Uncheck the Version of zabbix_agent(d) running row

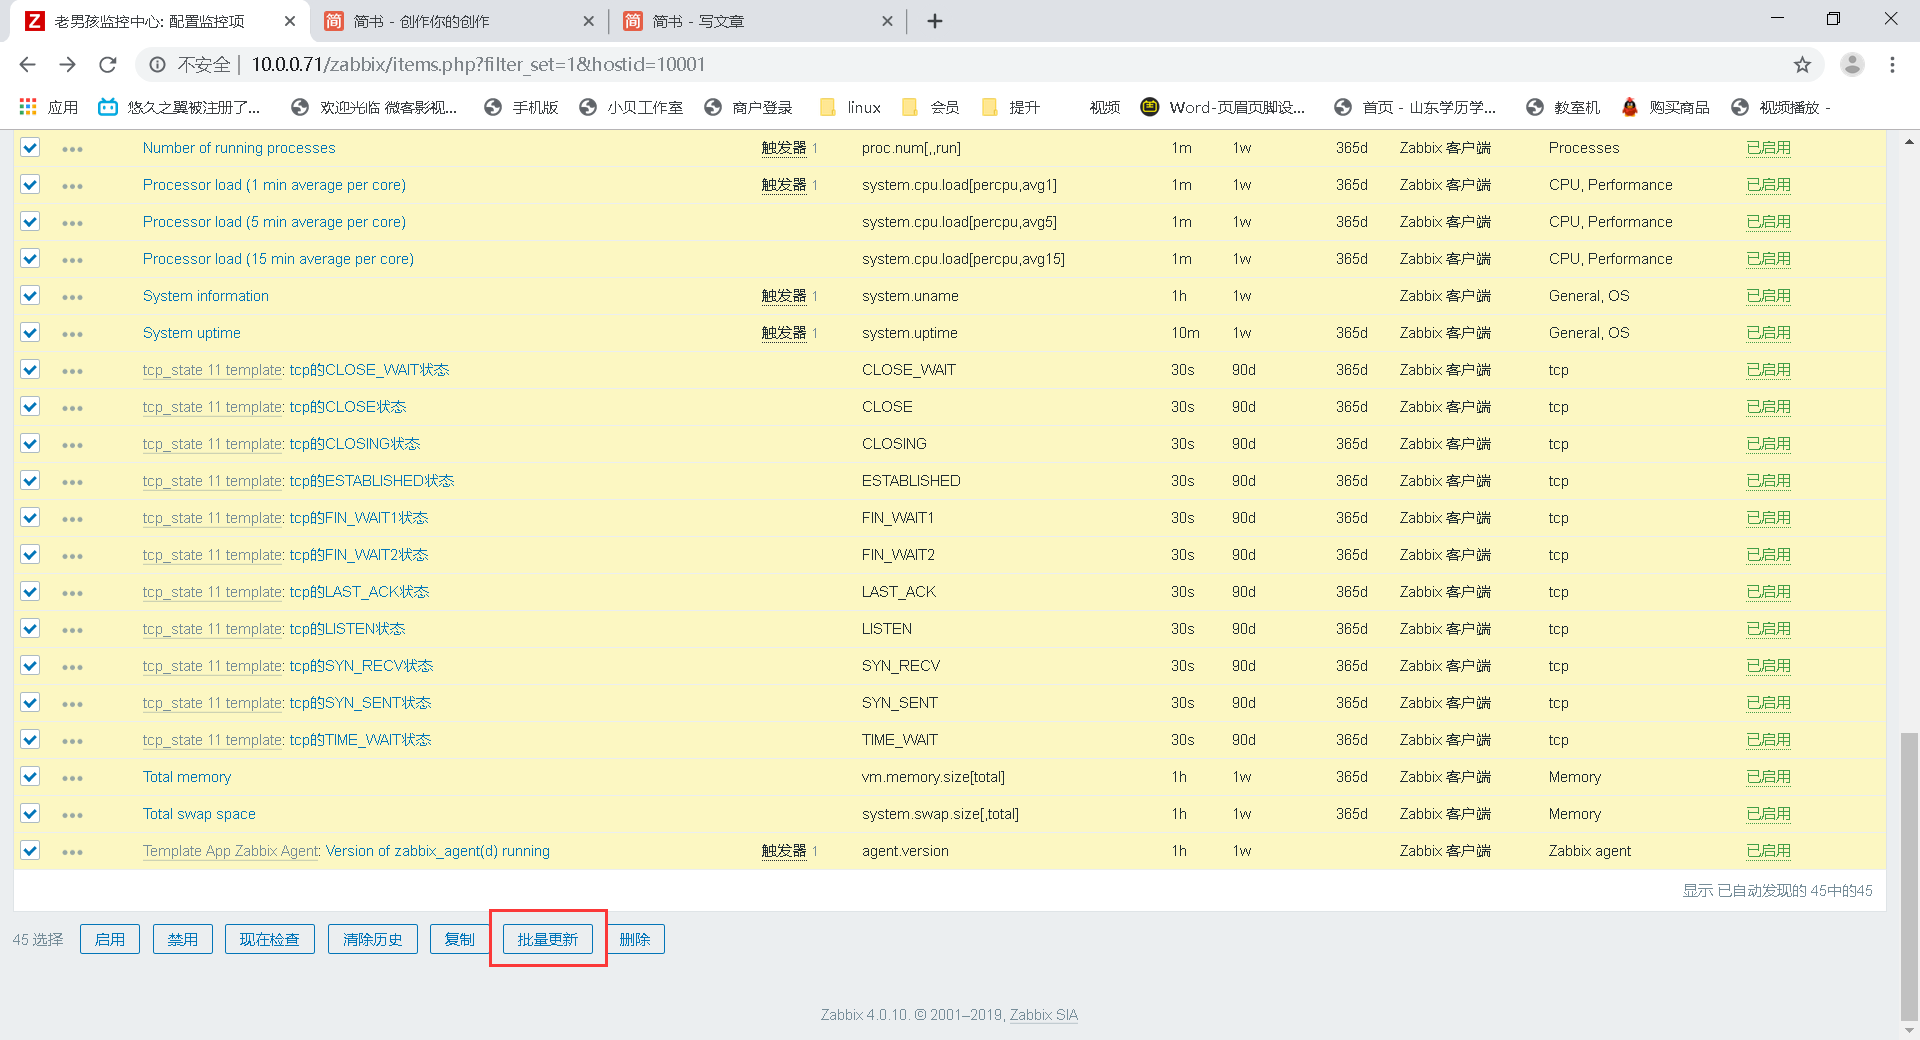pos(30,851)
